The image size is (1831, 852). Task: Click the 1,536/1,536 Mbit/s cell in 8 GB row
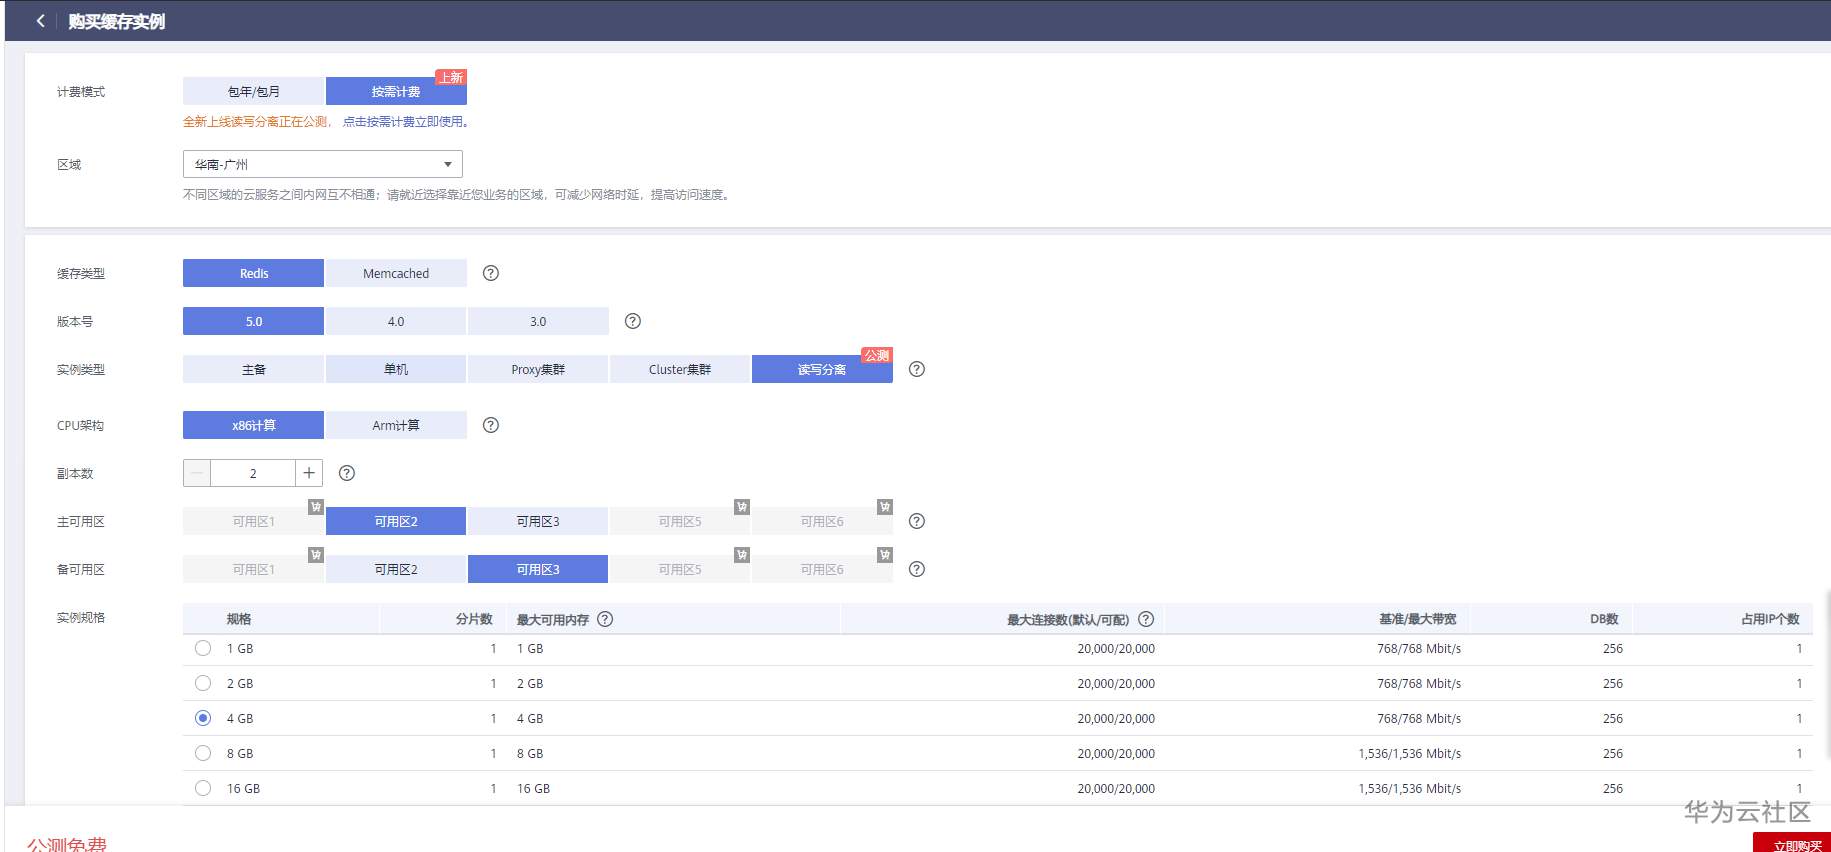(1410, 753)
